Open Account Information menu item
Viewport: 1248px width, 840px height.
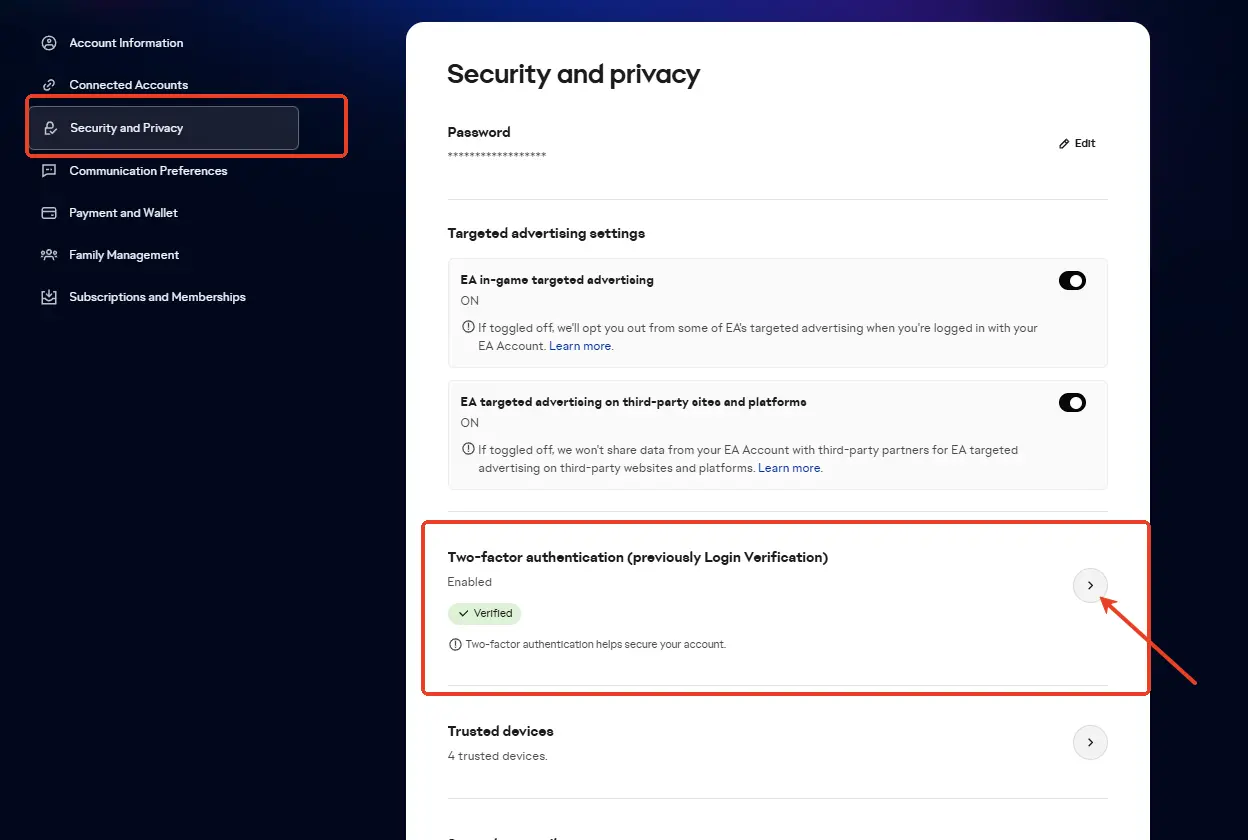pos(126,43)
